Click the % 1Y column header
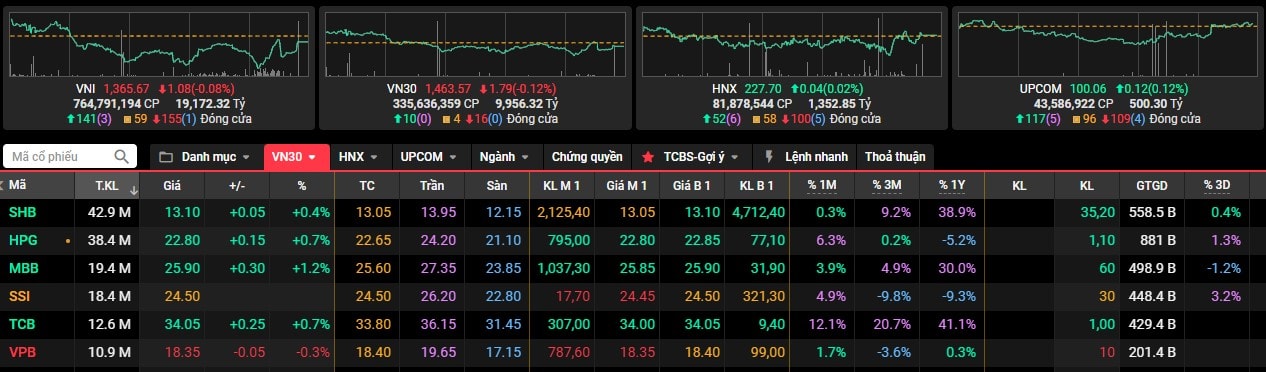Image resolution: width=1266 pixels, height=372 pixels. [952, 185]
